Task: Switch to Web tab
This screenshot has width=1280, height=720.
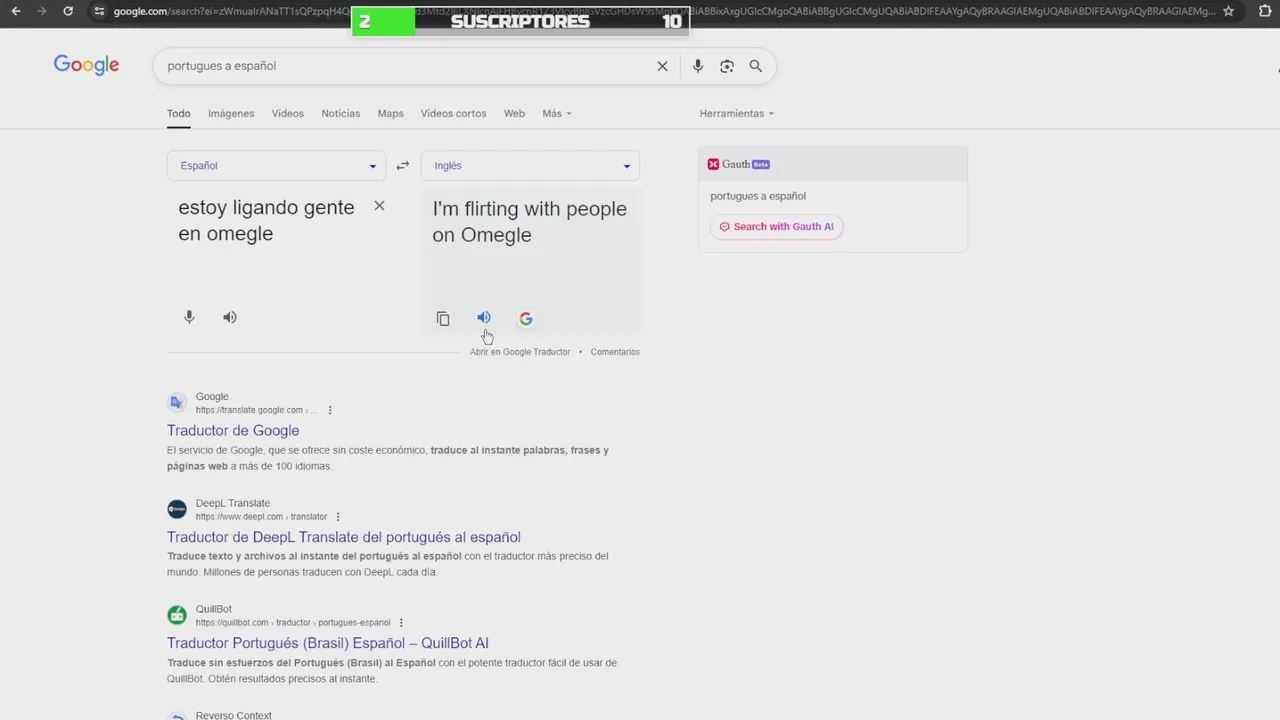Action: point(514,114)
